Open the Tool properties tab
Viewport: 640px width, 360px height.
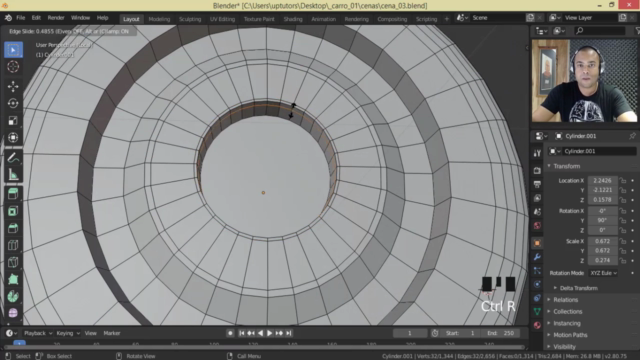pos(537,153)
